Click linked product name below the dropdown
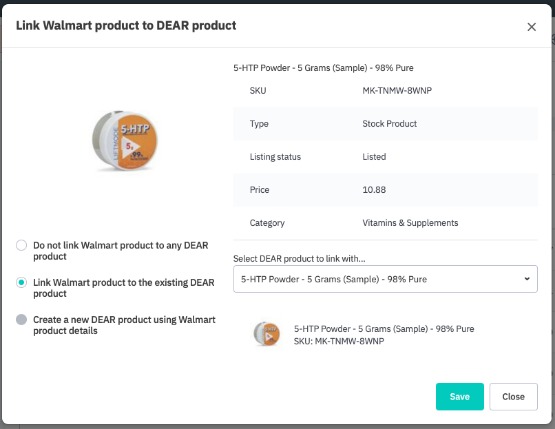This screenshot has height=429, width=555. point(384,329)
